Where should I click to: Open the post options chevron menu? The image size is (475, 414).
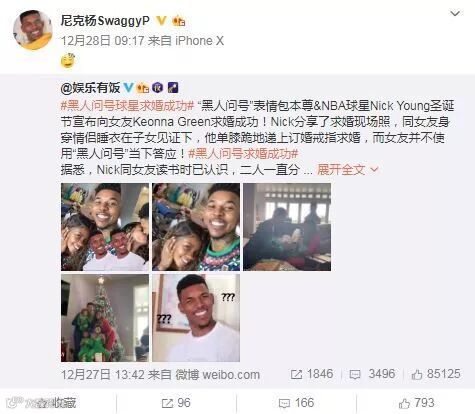[x=455, y=14]
